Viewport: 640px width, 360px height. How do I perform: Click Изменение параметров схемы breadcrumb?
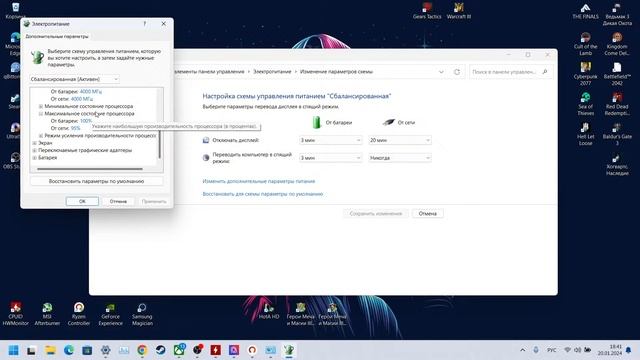[x=336, y=71]
